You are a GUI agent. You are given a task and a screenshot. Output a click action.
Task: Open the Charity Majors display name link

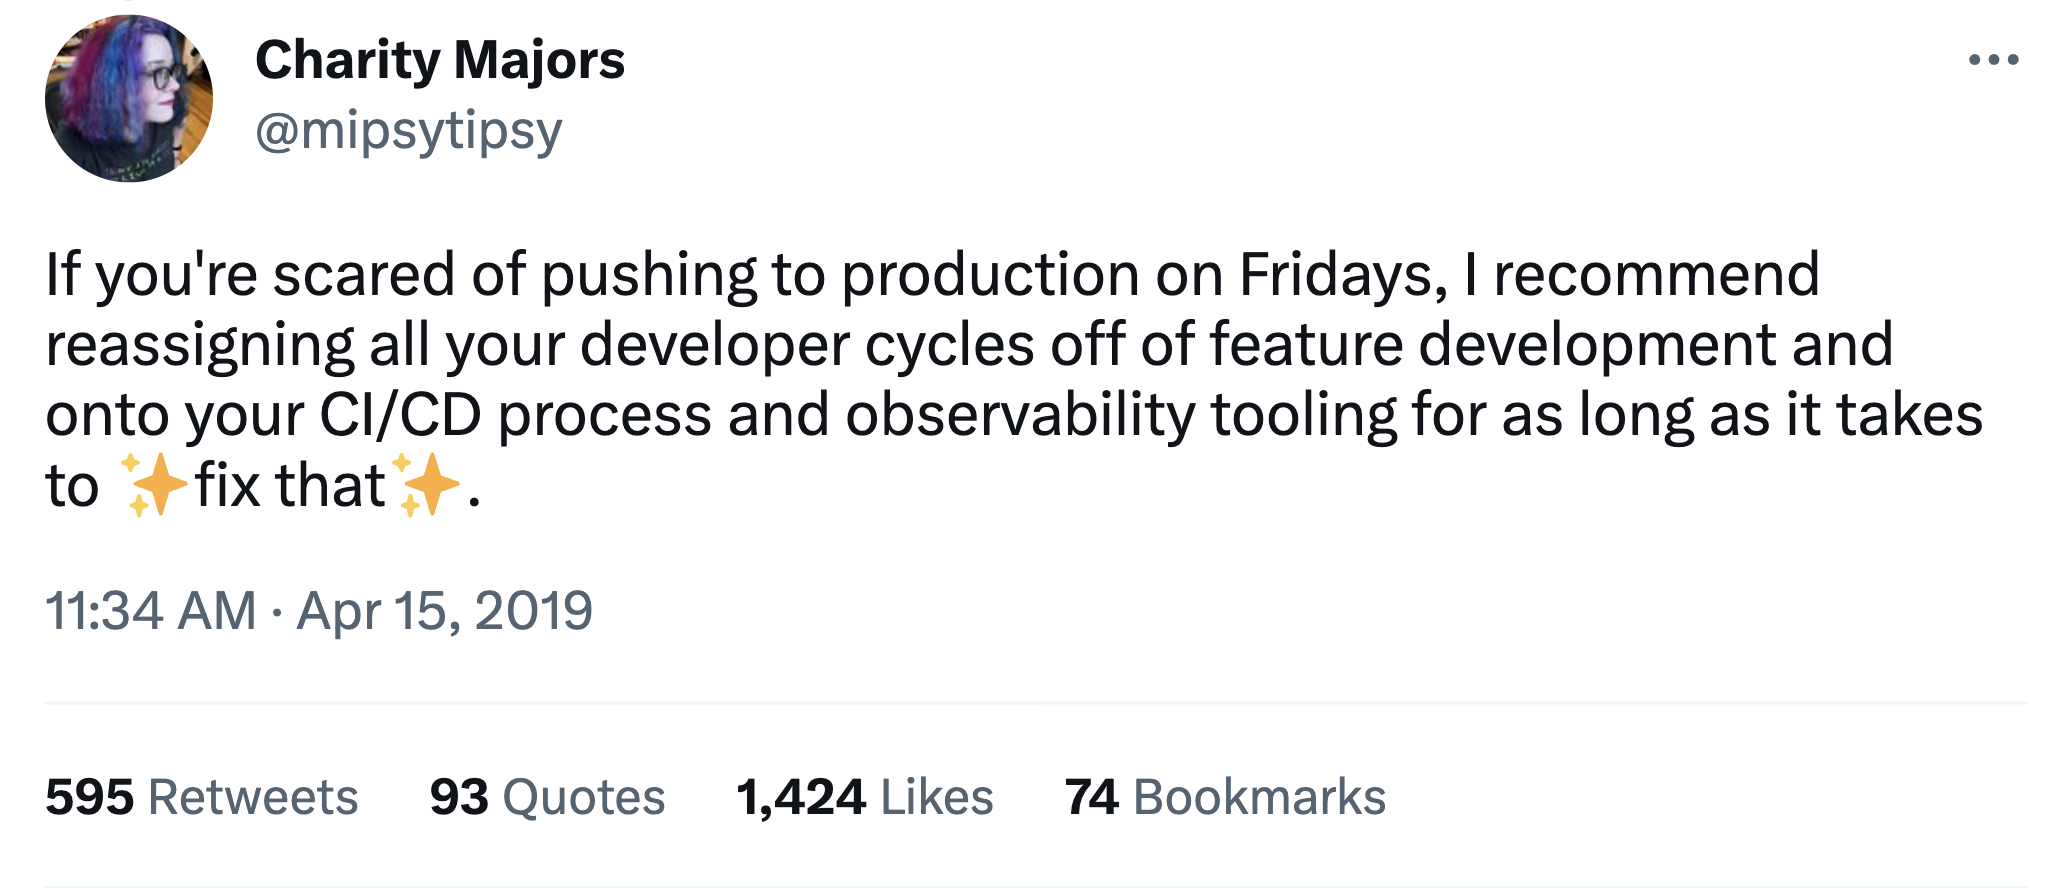pos(440,60)
